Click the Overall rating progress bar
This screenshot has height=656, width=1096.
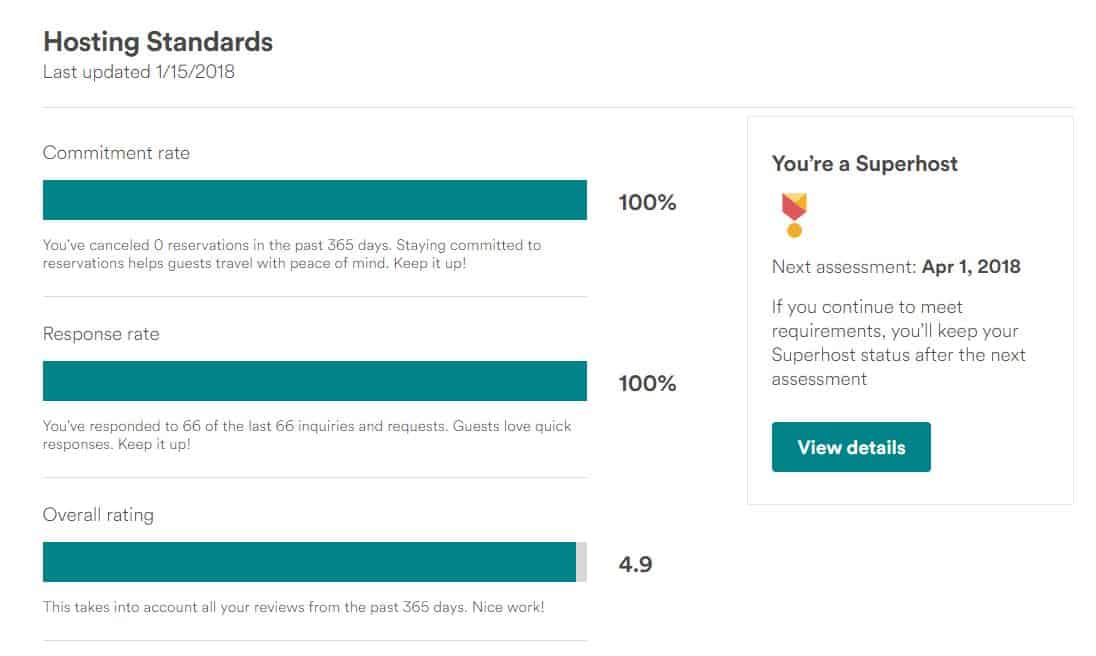click(x=315, y=562)
